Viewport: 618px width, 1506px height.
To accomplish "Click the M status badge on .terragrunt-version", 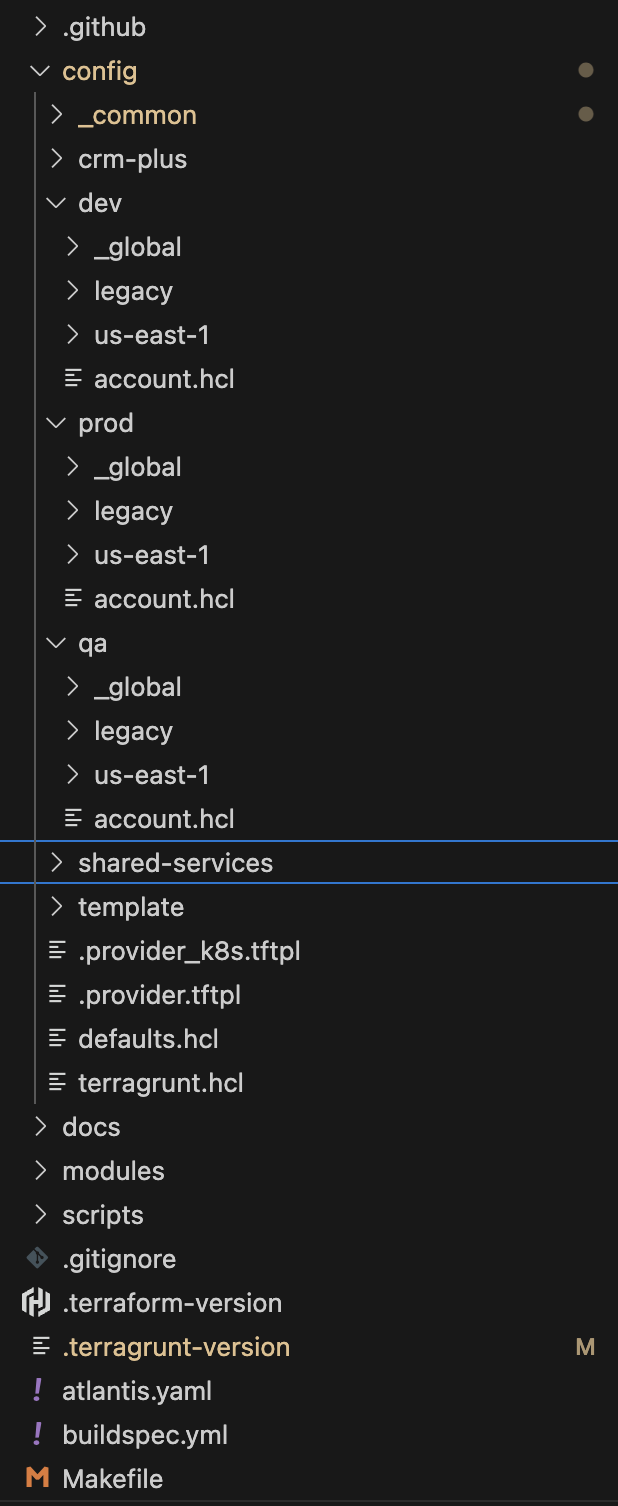I will click(x=586, y=1347).
